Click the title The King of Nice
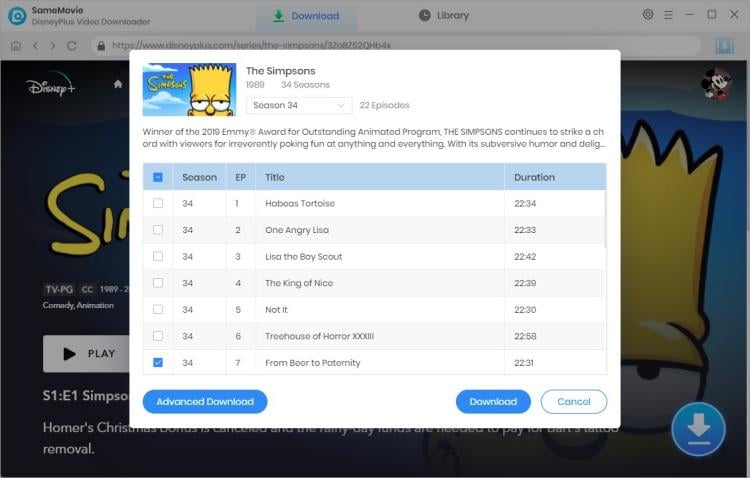The width and height of the screenshot is (750, 478). point(299,283)
